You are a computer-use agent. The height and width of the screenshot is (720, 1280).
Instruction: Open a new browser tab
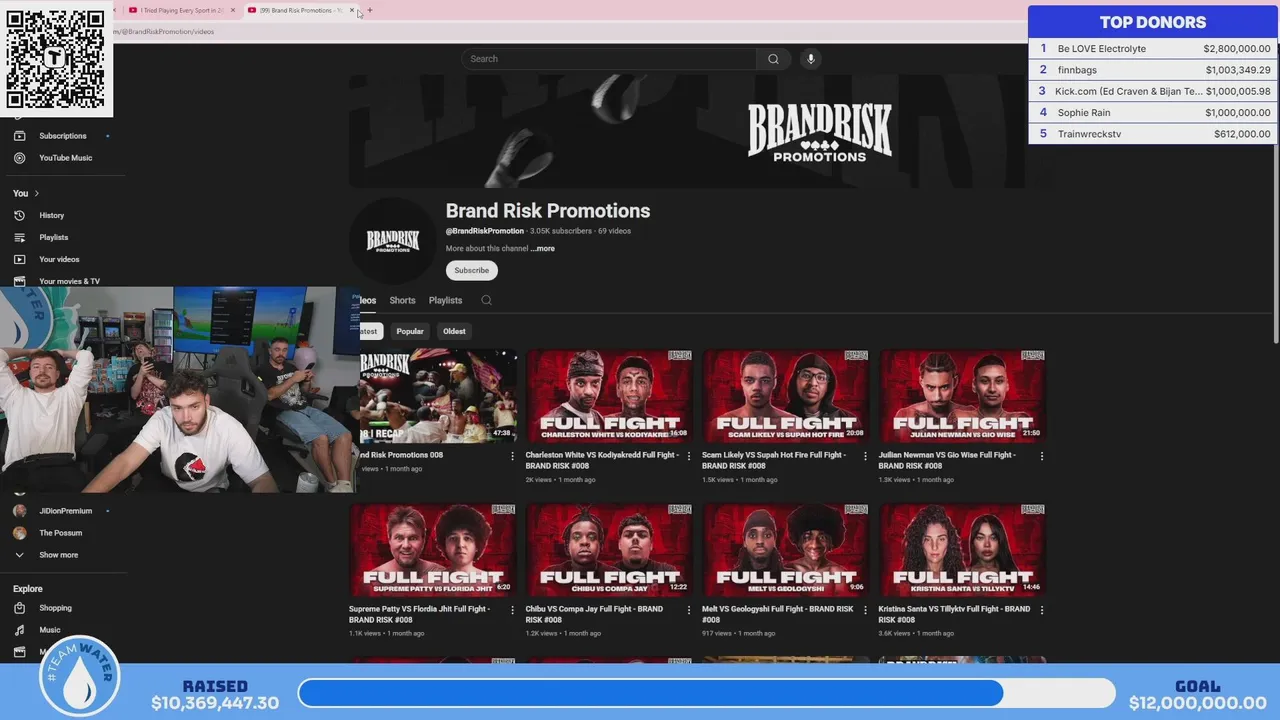pos(370,10)
